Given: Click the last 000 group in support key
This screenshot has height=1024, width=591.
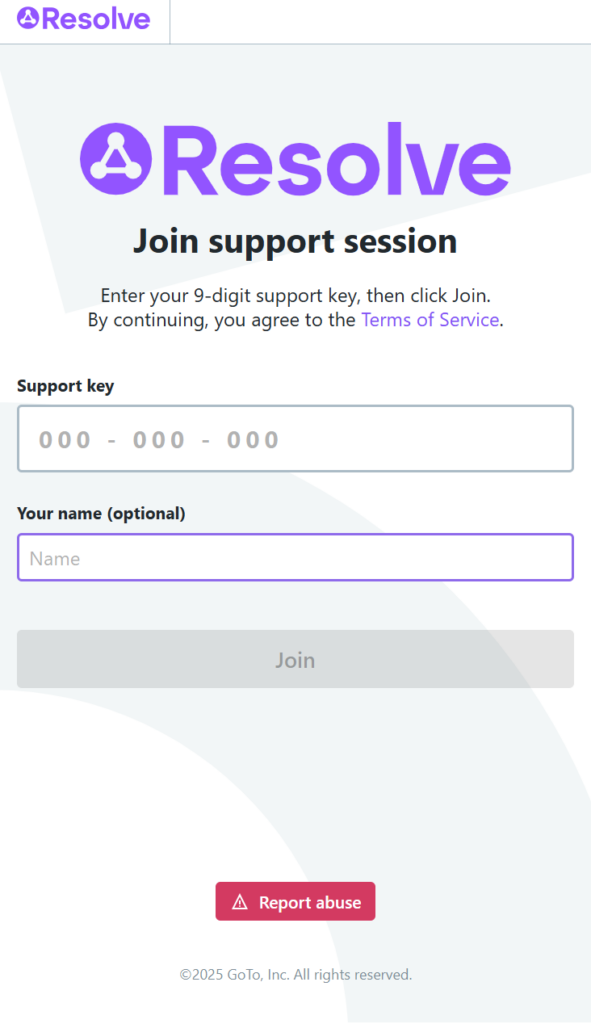Looking at the screenshot, I should coord(253,440).
